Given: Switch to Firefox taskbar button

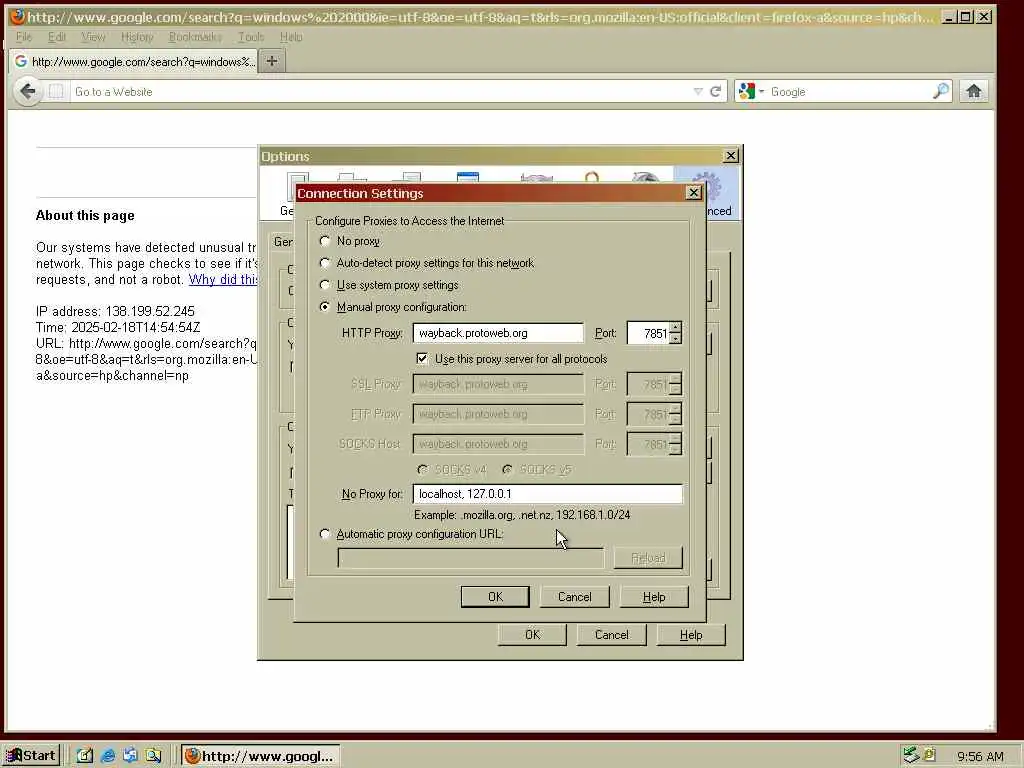Looking at the screenshot, I should tap(260, 756).
